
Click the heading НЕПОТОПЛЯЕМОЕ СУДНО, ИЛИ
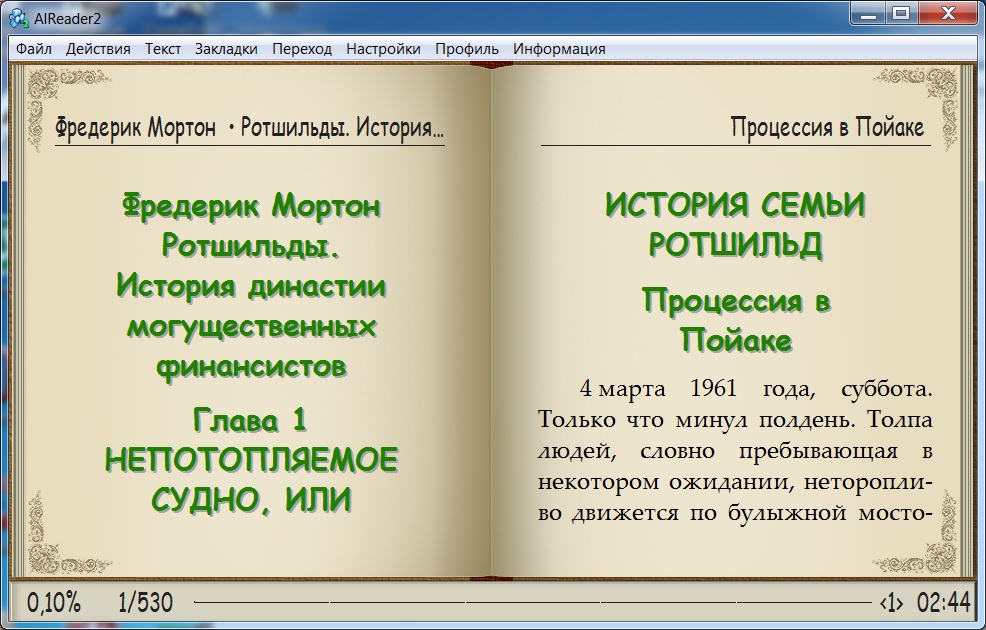[251, 480]
